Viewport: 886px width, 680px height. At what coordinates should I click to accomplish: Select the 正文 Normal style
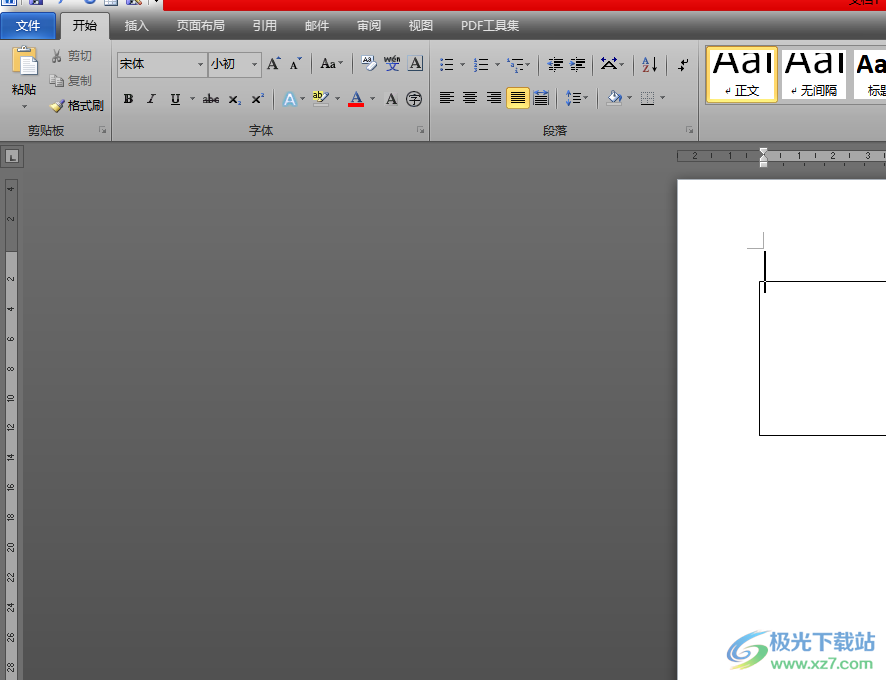[x=742, y=74]
